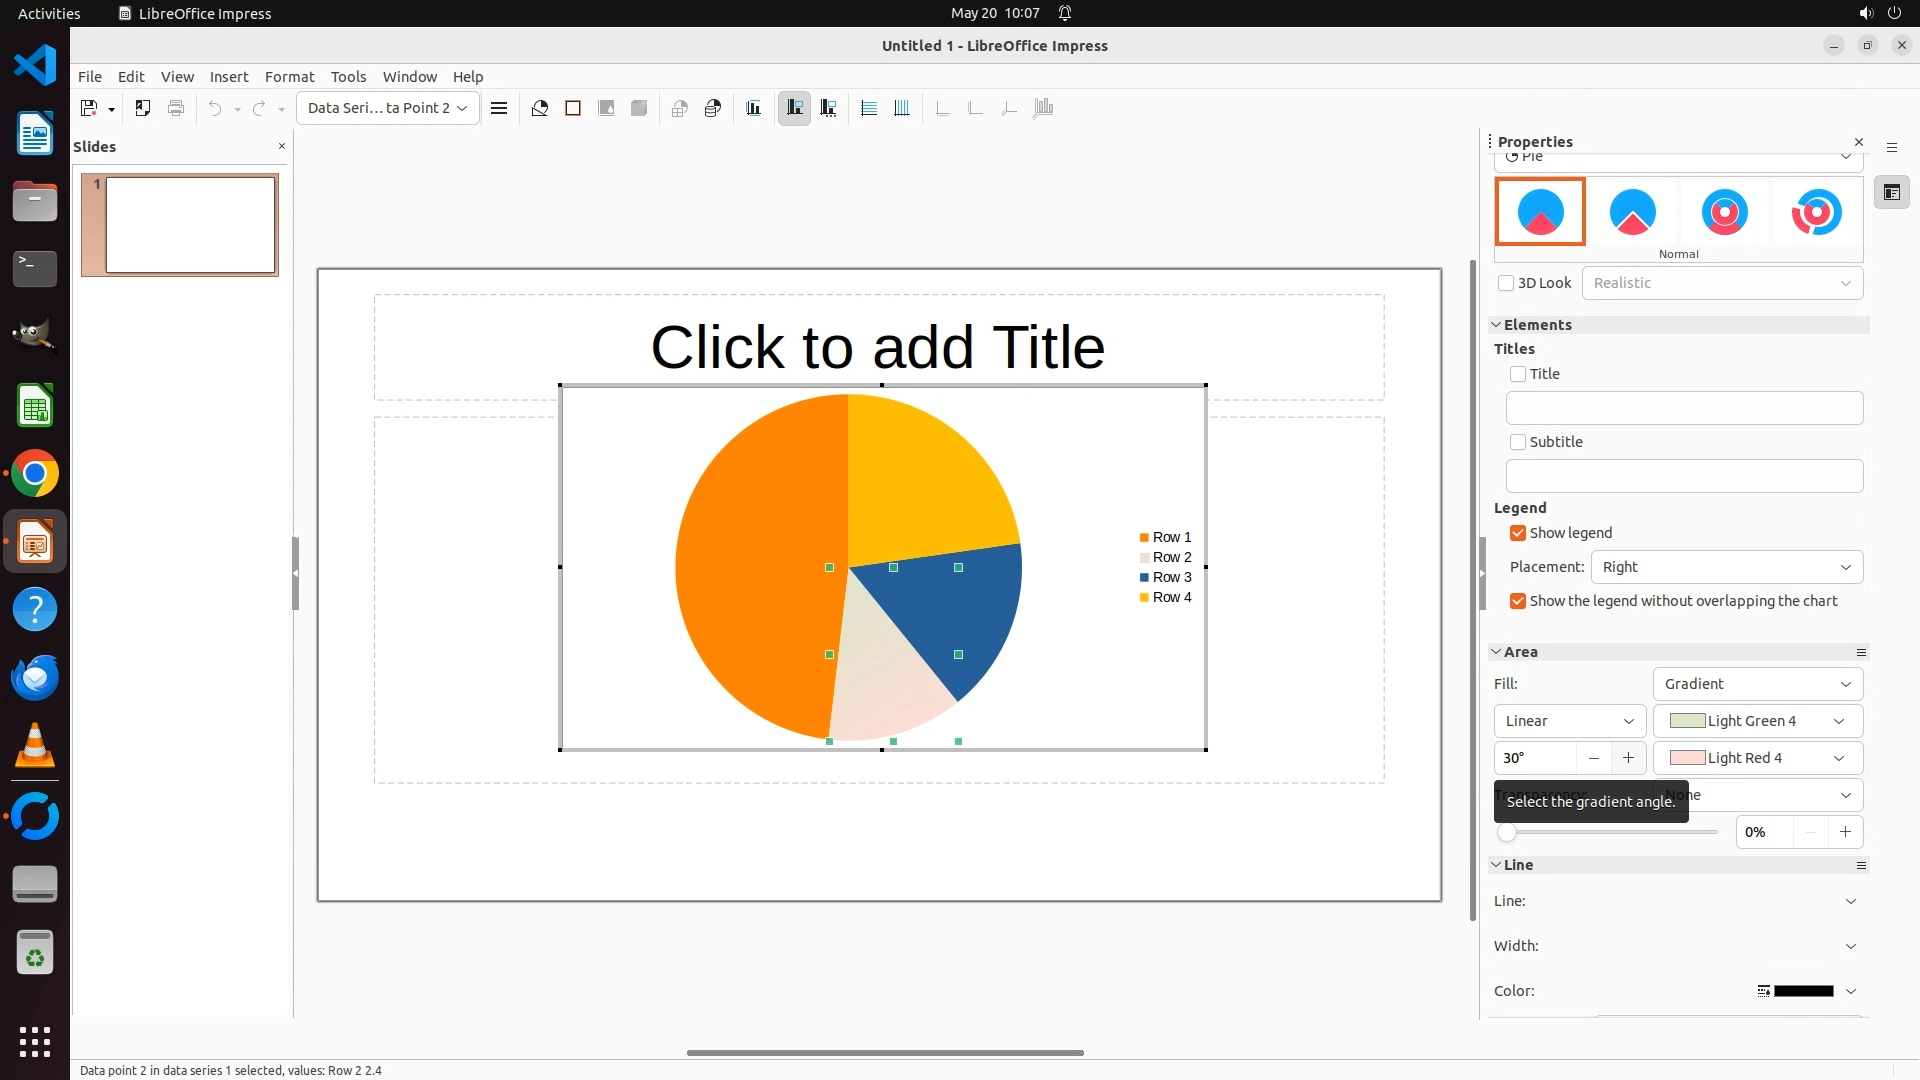Screen dimensions: 1920x1080
Task: Click the transparency slider handle
Action: [x=1507, y=832]
